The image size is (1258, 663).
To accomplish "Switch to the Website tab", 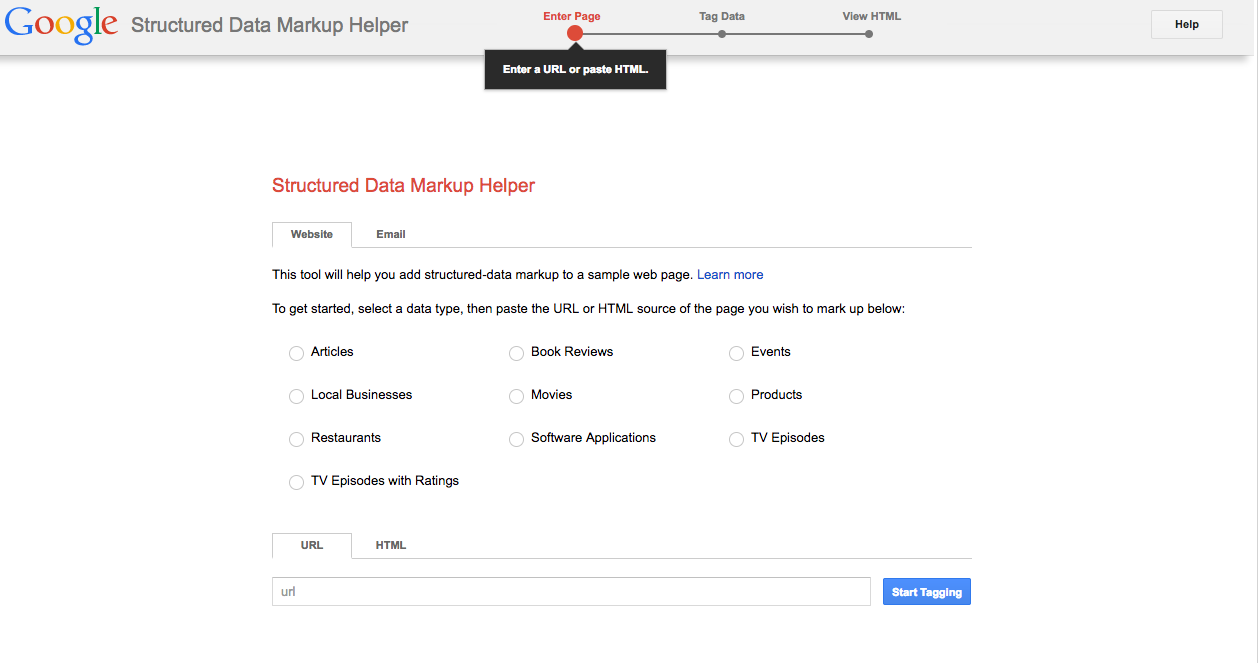I will pos(312,234).
